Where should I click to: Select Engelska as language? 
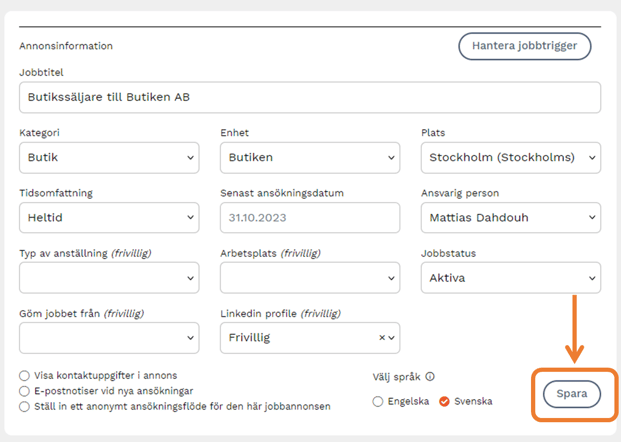click(x=377, y=402)
